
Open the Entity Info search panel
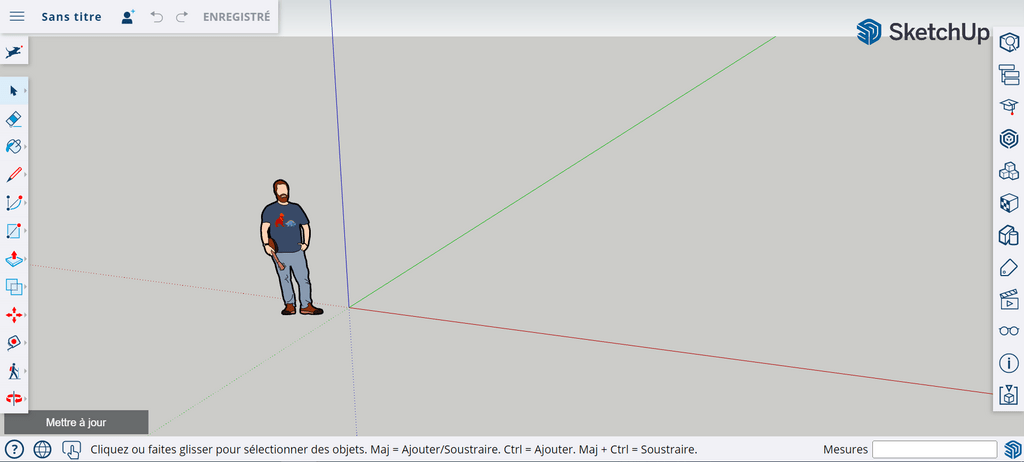tap(1009, 44)
